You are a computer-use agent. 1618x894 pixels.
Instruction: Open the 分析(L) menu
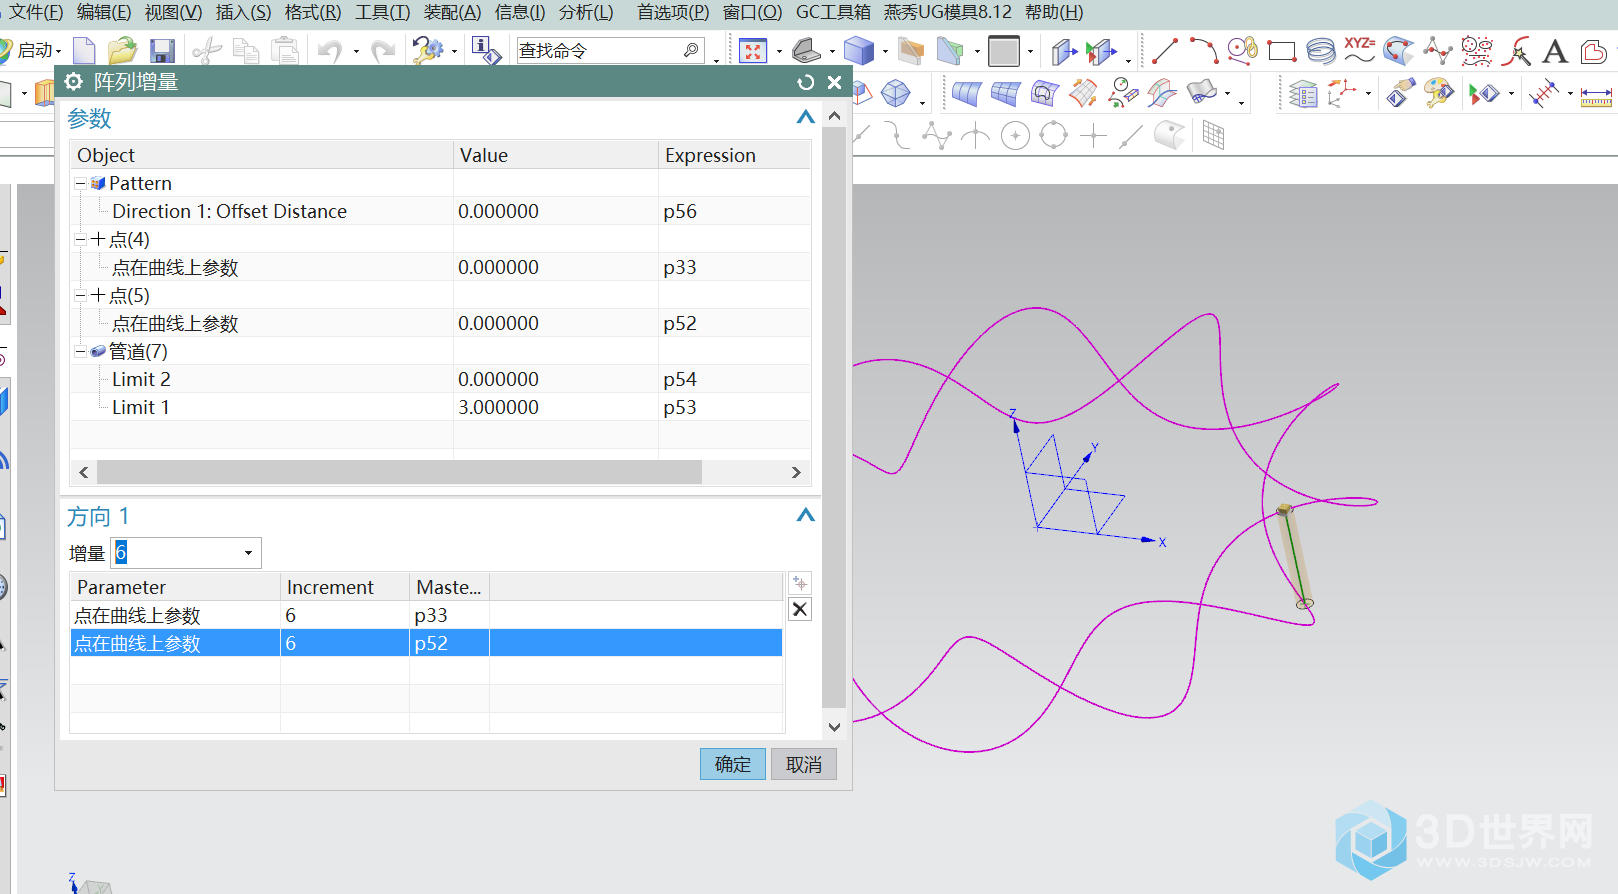pyautogui.click(x=586, y=12)
